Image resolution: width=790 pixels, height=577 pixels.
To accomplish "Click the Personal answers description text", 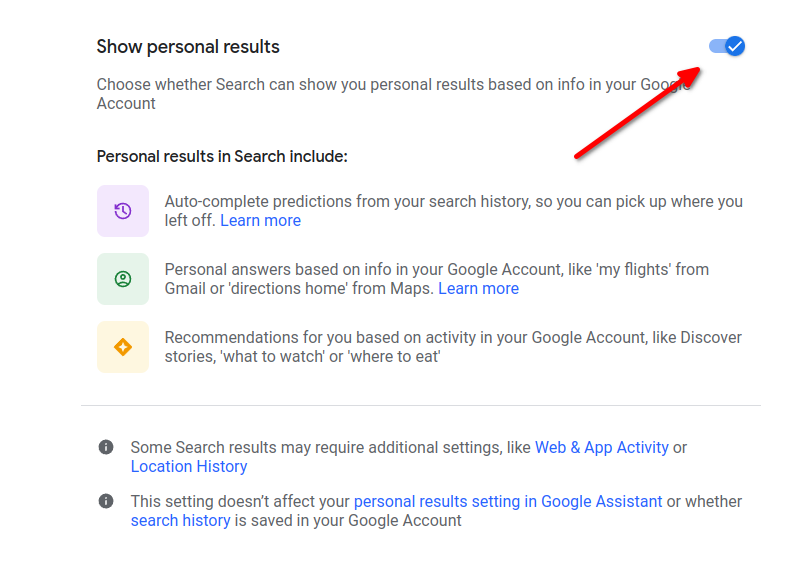I will click(437, 279).
